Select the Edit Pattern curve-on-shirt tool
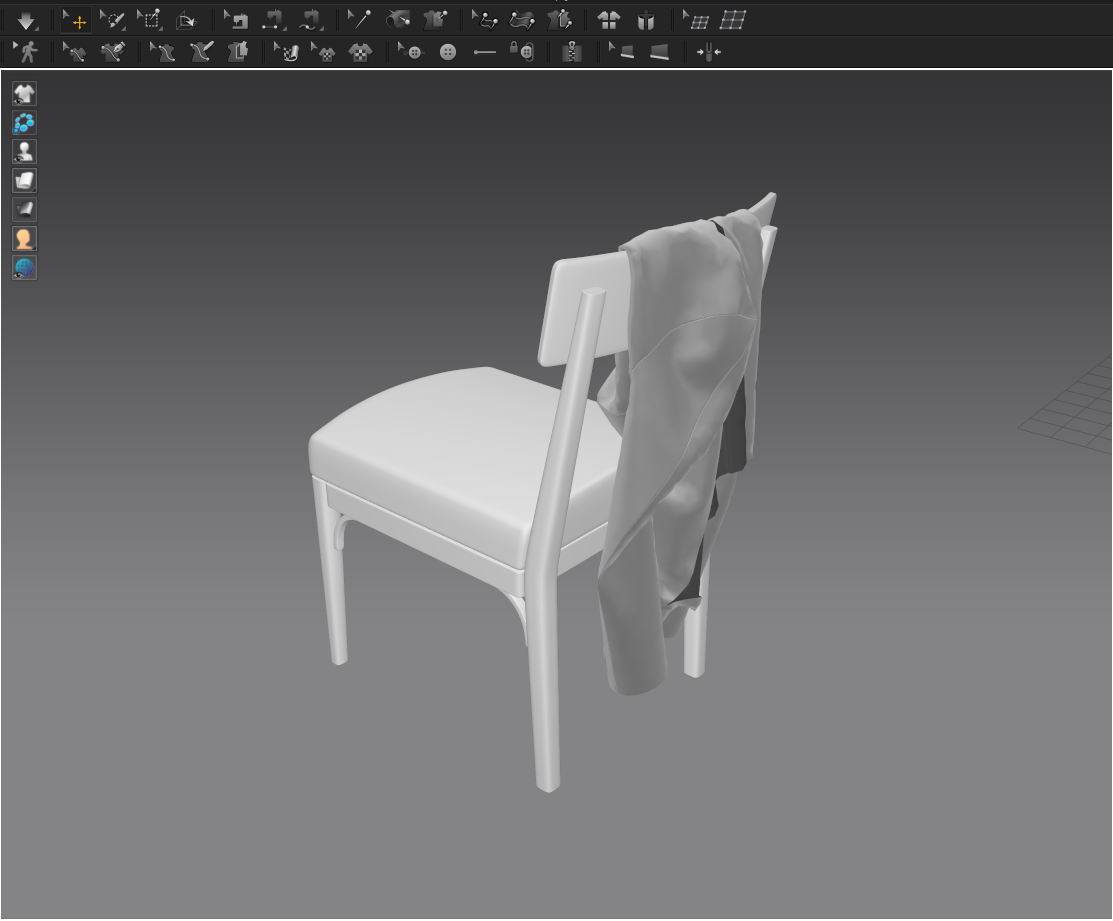Viewport: 1113px width, 921px height. click(75, 52)
